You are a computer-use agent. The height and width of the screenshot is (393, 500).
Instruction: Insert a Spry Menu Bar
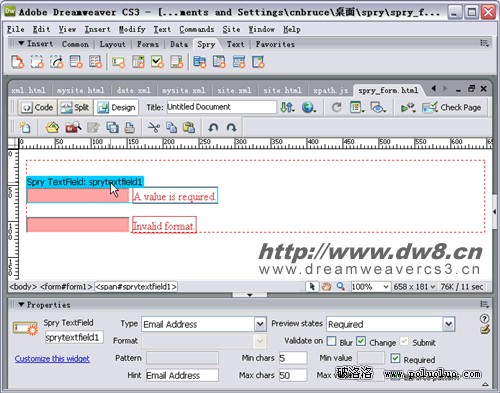[x=200, y=62]
